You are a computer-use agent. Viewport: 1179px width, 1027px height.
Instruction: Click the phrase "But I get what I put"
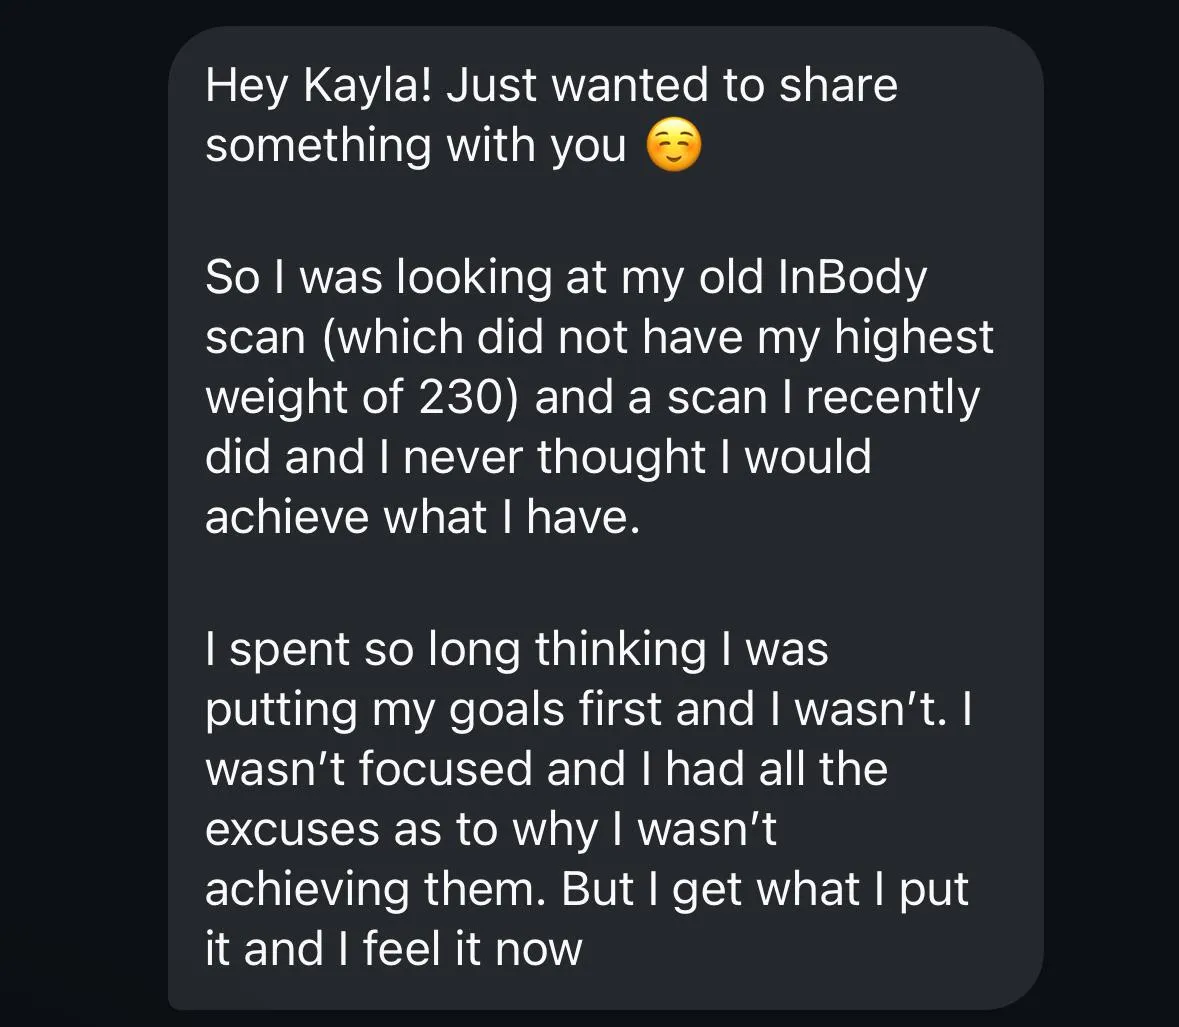pyautogui.click(x=764, y=890)
